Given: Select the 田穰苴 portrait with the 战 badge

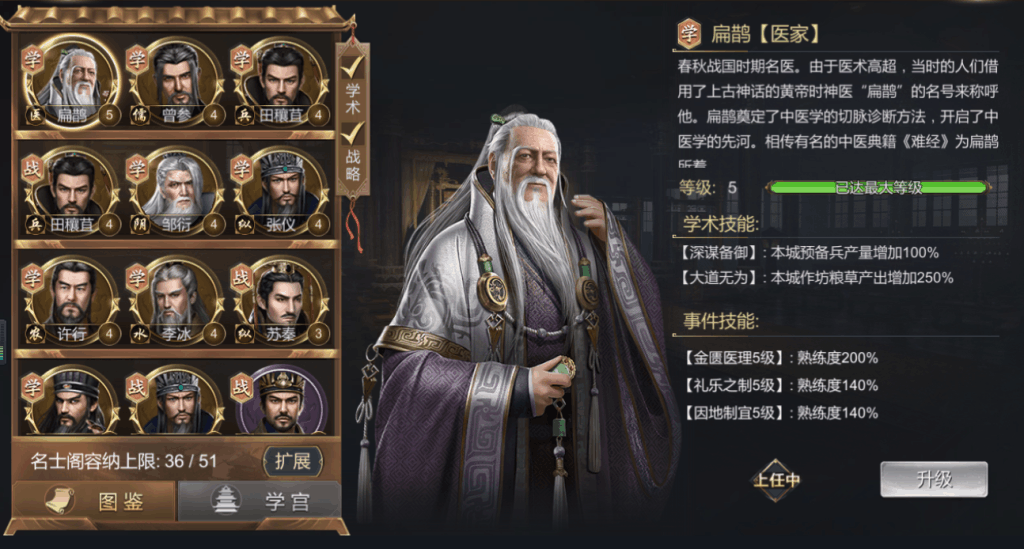Looking at the screenshot, I should 72,193.
